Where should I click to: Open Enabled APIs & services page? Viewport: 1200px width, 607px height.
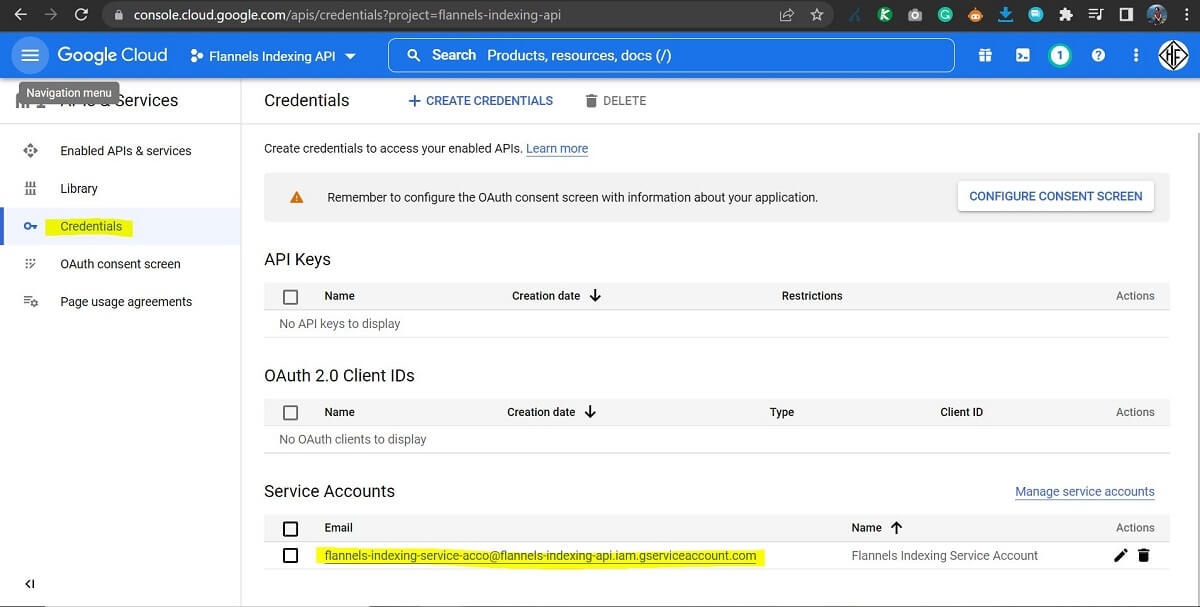pyautogui.click(x=125, y=151)
